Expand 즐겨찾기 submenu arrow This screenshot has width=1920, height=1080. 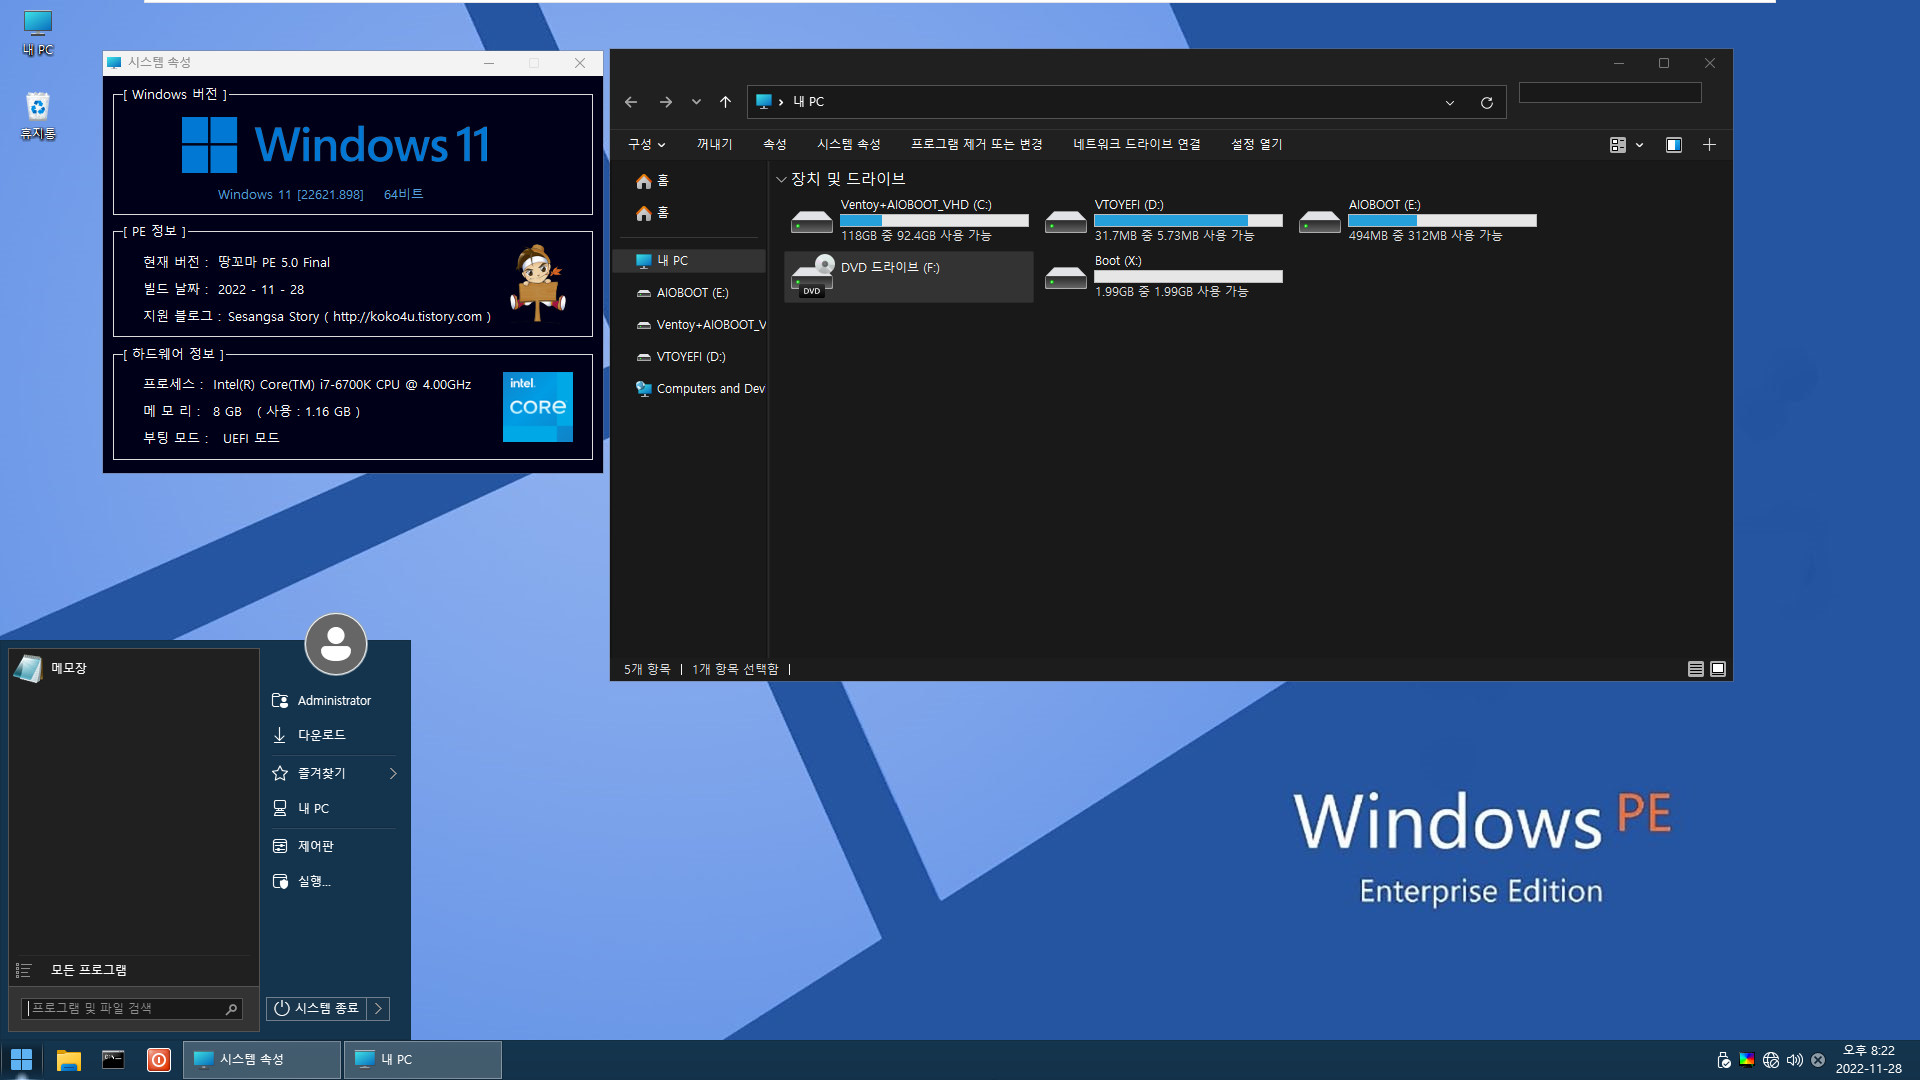tap(393, 773)
